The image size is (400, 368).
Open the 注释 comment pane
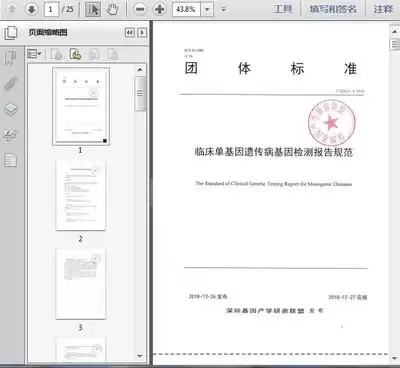point(383,9)
